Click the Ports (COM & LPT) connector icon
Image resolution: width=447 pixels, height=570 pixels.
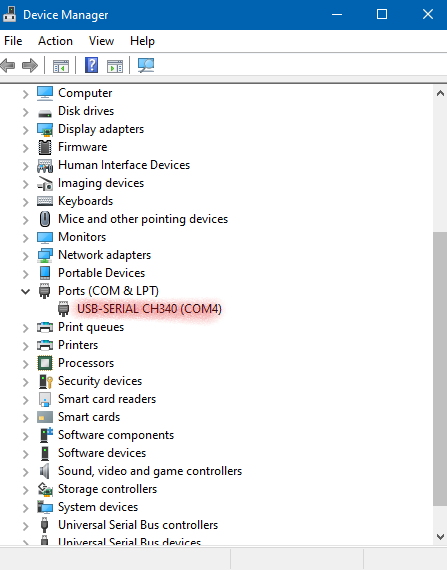(x=44, y=291)
